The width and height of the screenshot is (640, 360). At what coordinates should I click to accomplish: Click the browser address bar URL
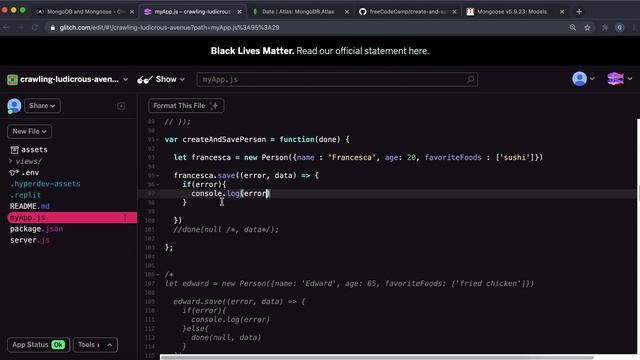pos(169,28)
